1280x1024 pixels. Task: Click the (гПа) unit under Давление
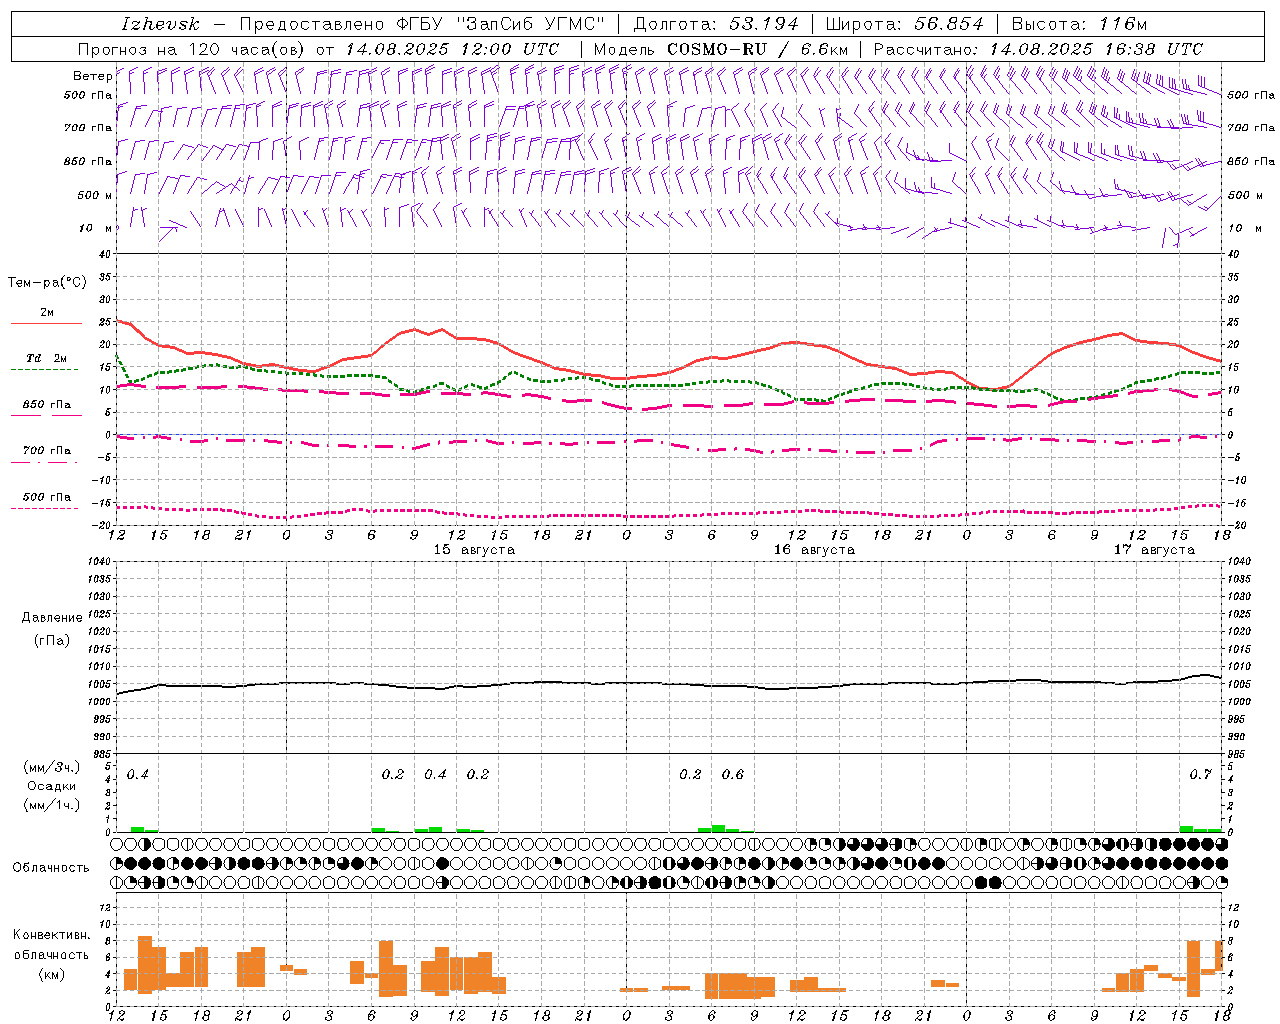point(52,640)
